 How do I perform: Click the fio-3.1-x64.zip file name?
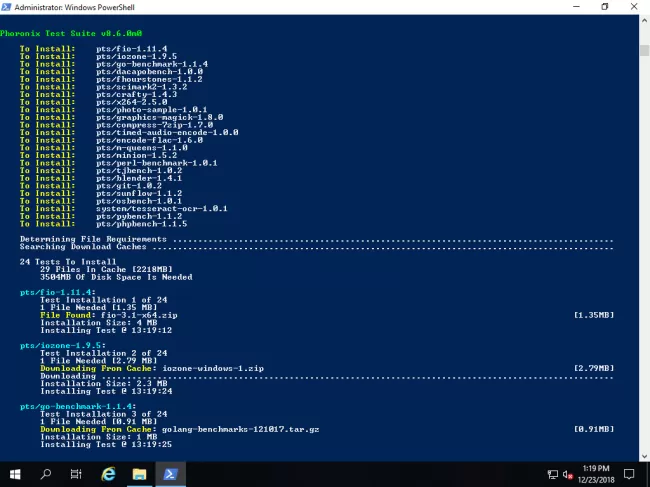139,315
